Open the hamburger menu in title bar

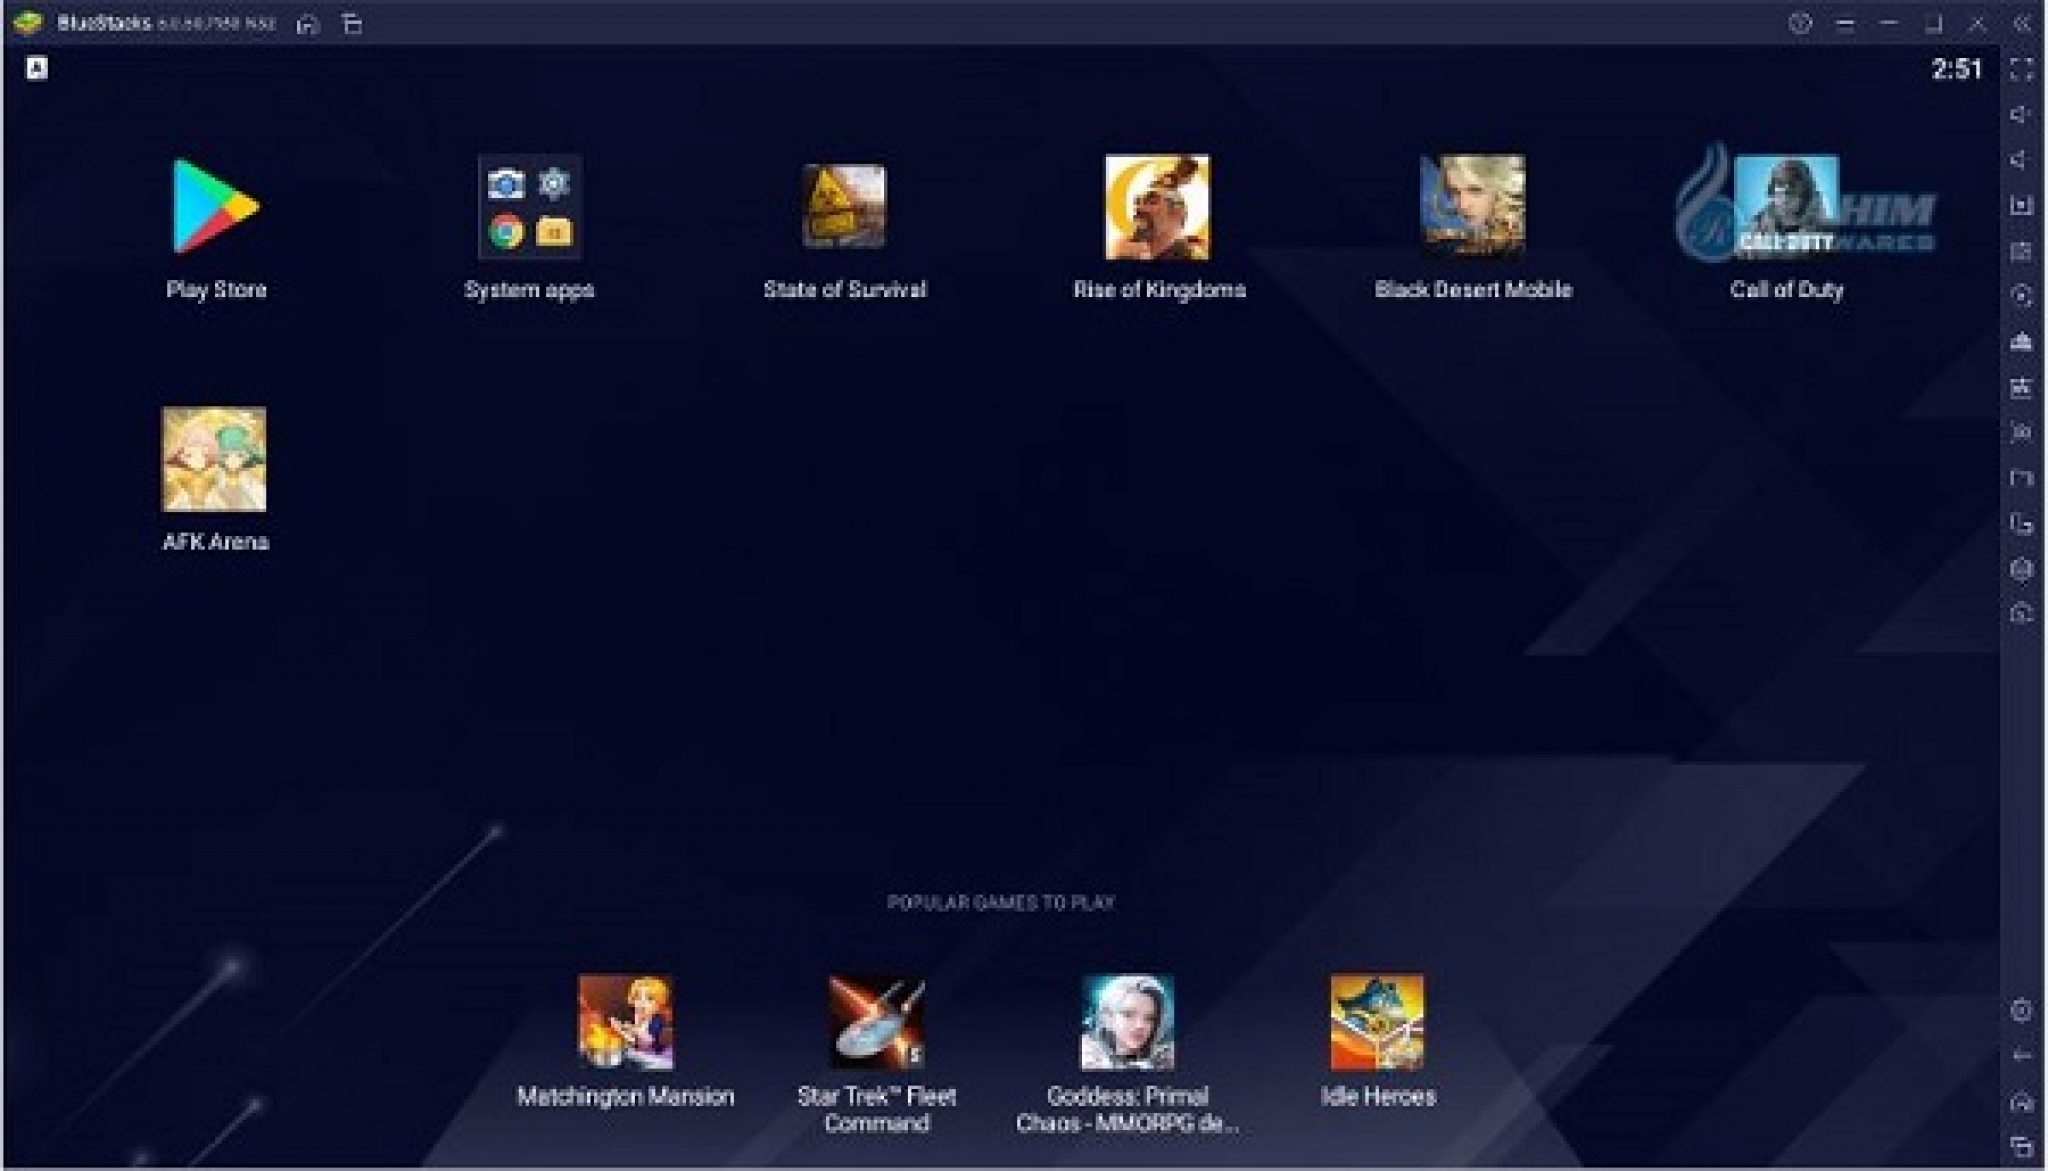pos(1845,24)
